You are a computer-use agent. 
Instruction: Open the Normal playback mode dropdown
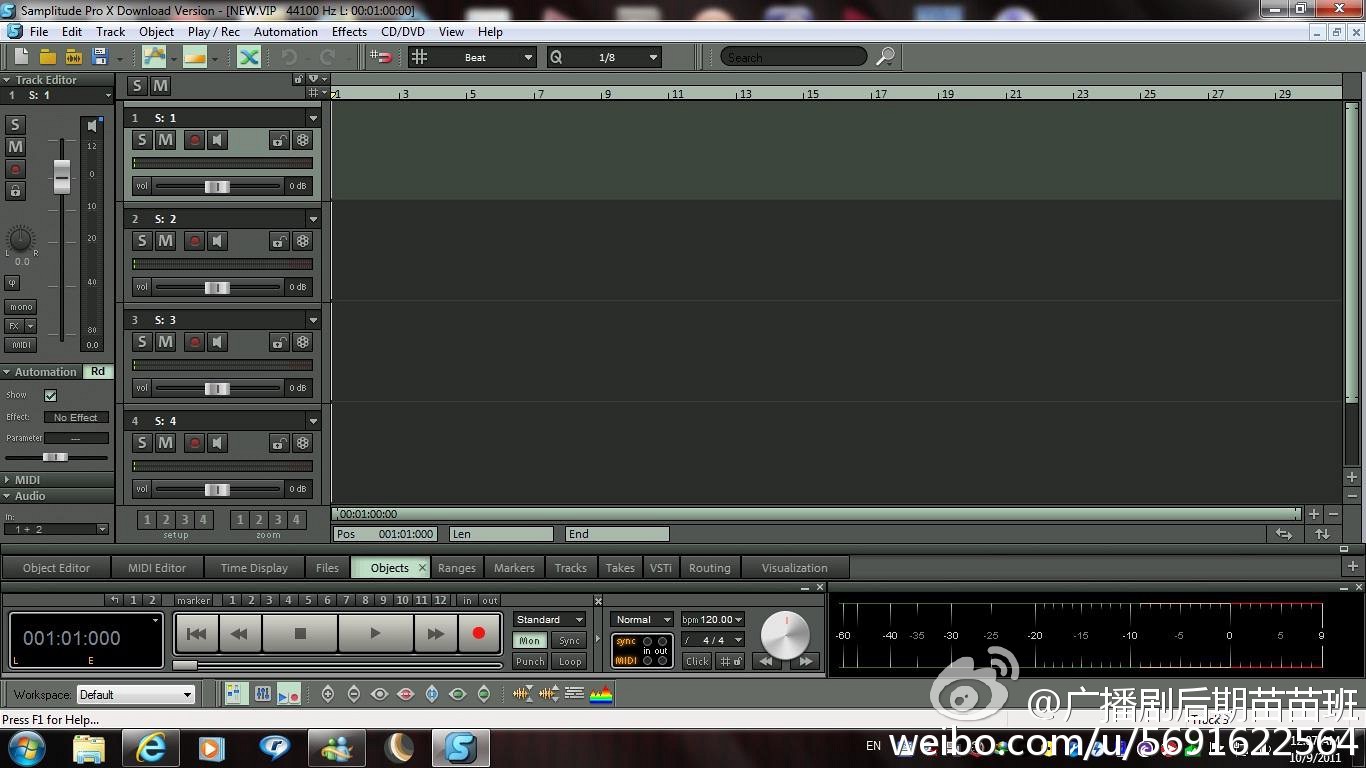tap(642, 619)
